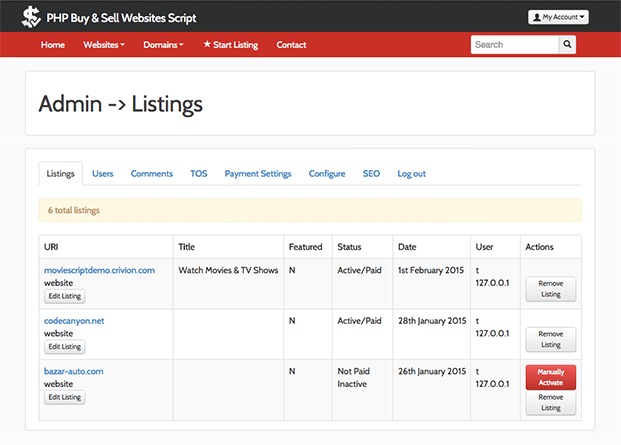Open the SEO tab
Viewport: 621px width, 445px height.
pos(371,173)
